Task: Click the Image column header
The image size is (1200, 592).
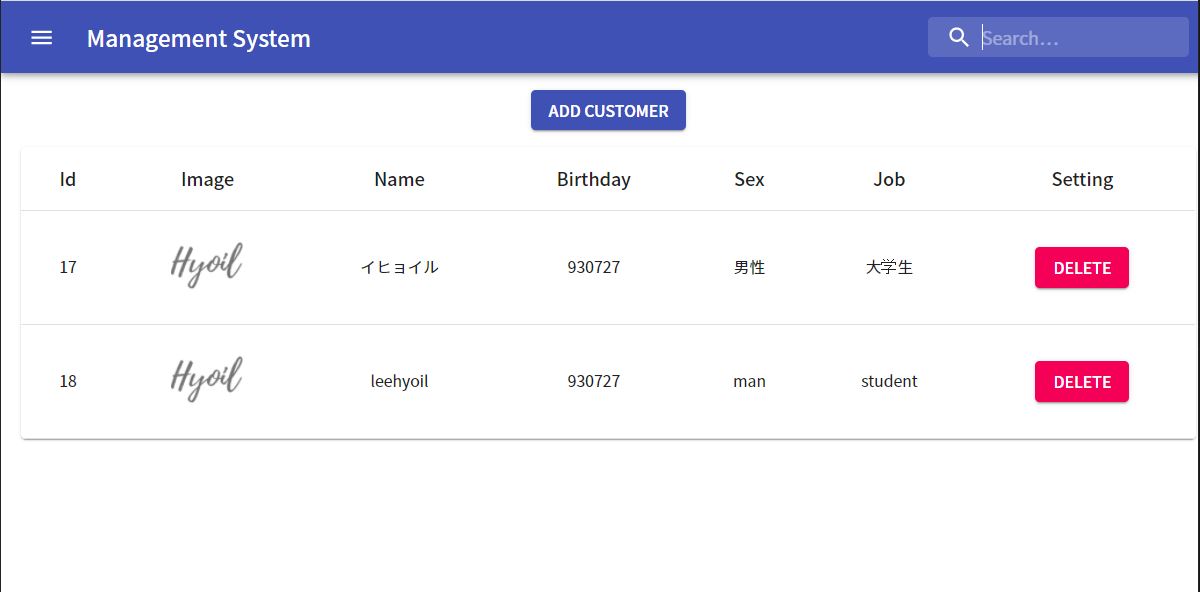Action: pyautogui.click(x=207, y=179)
